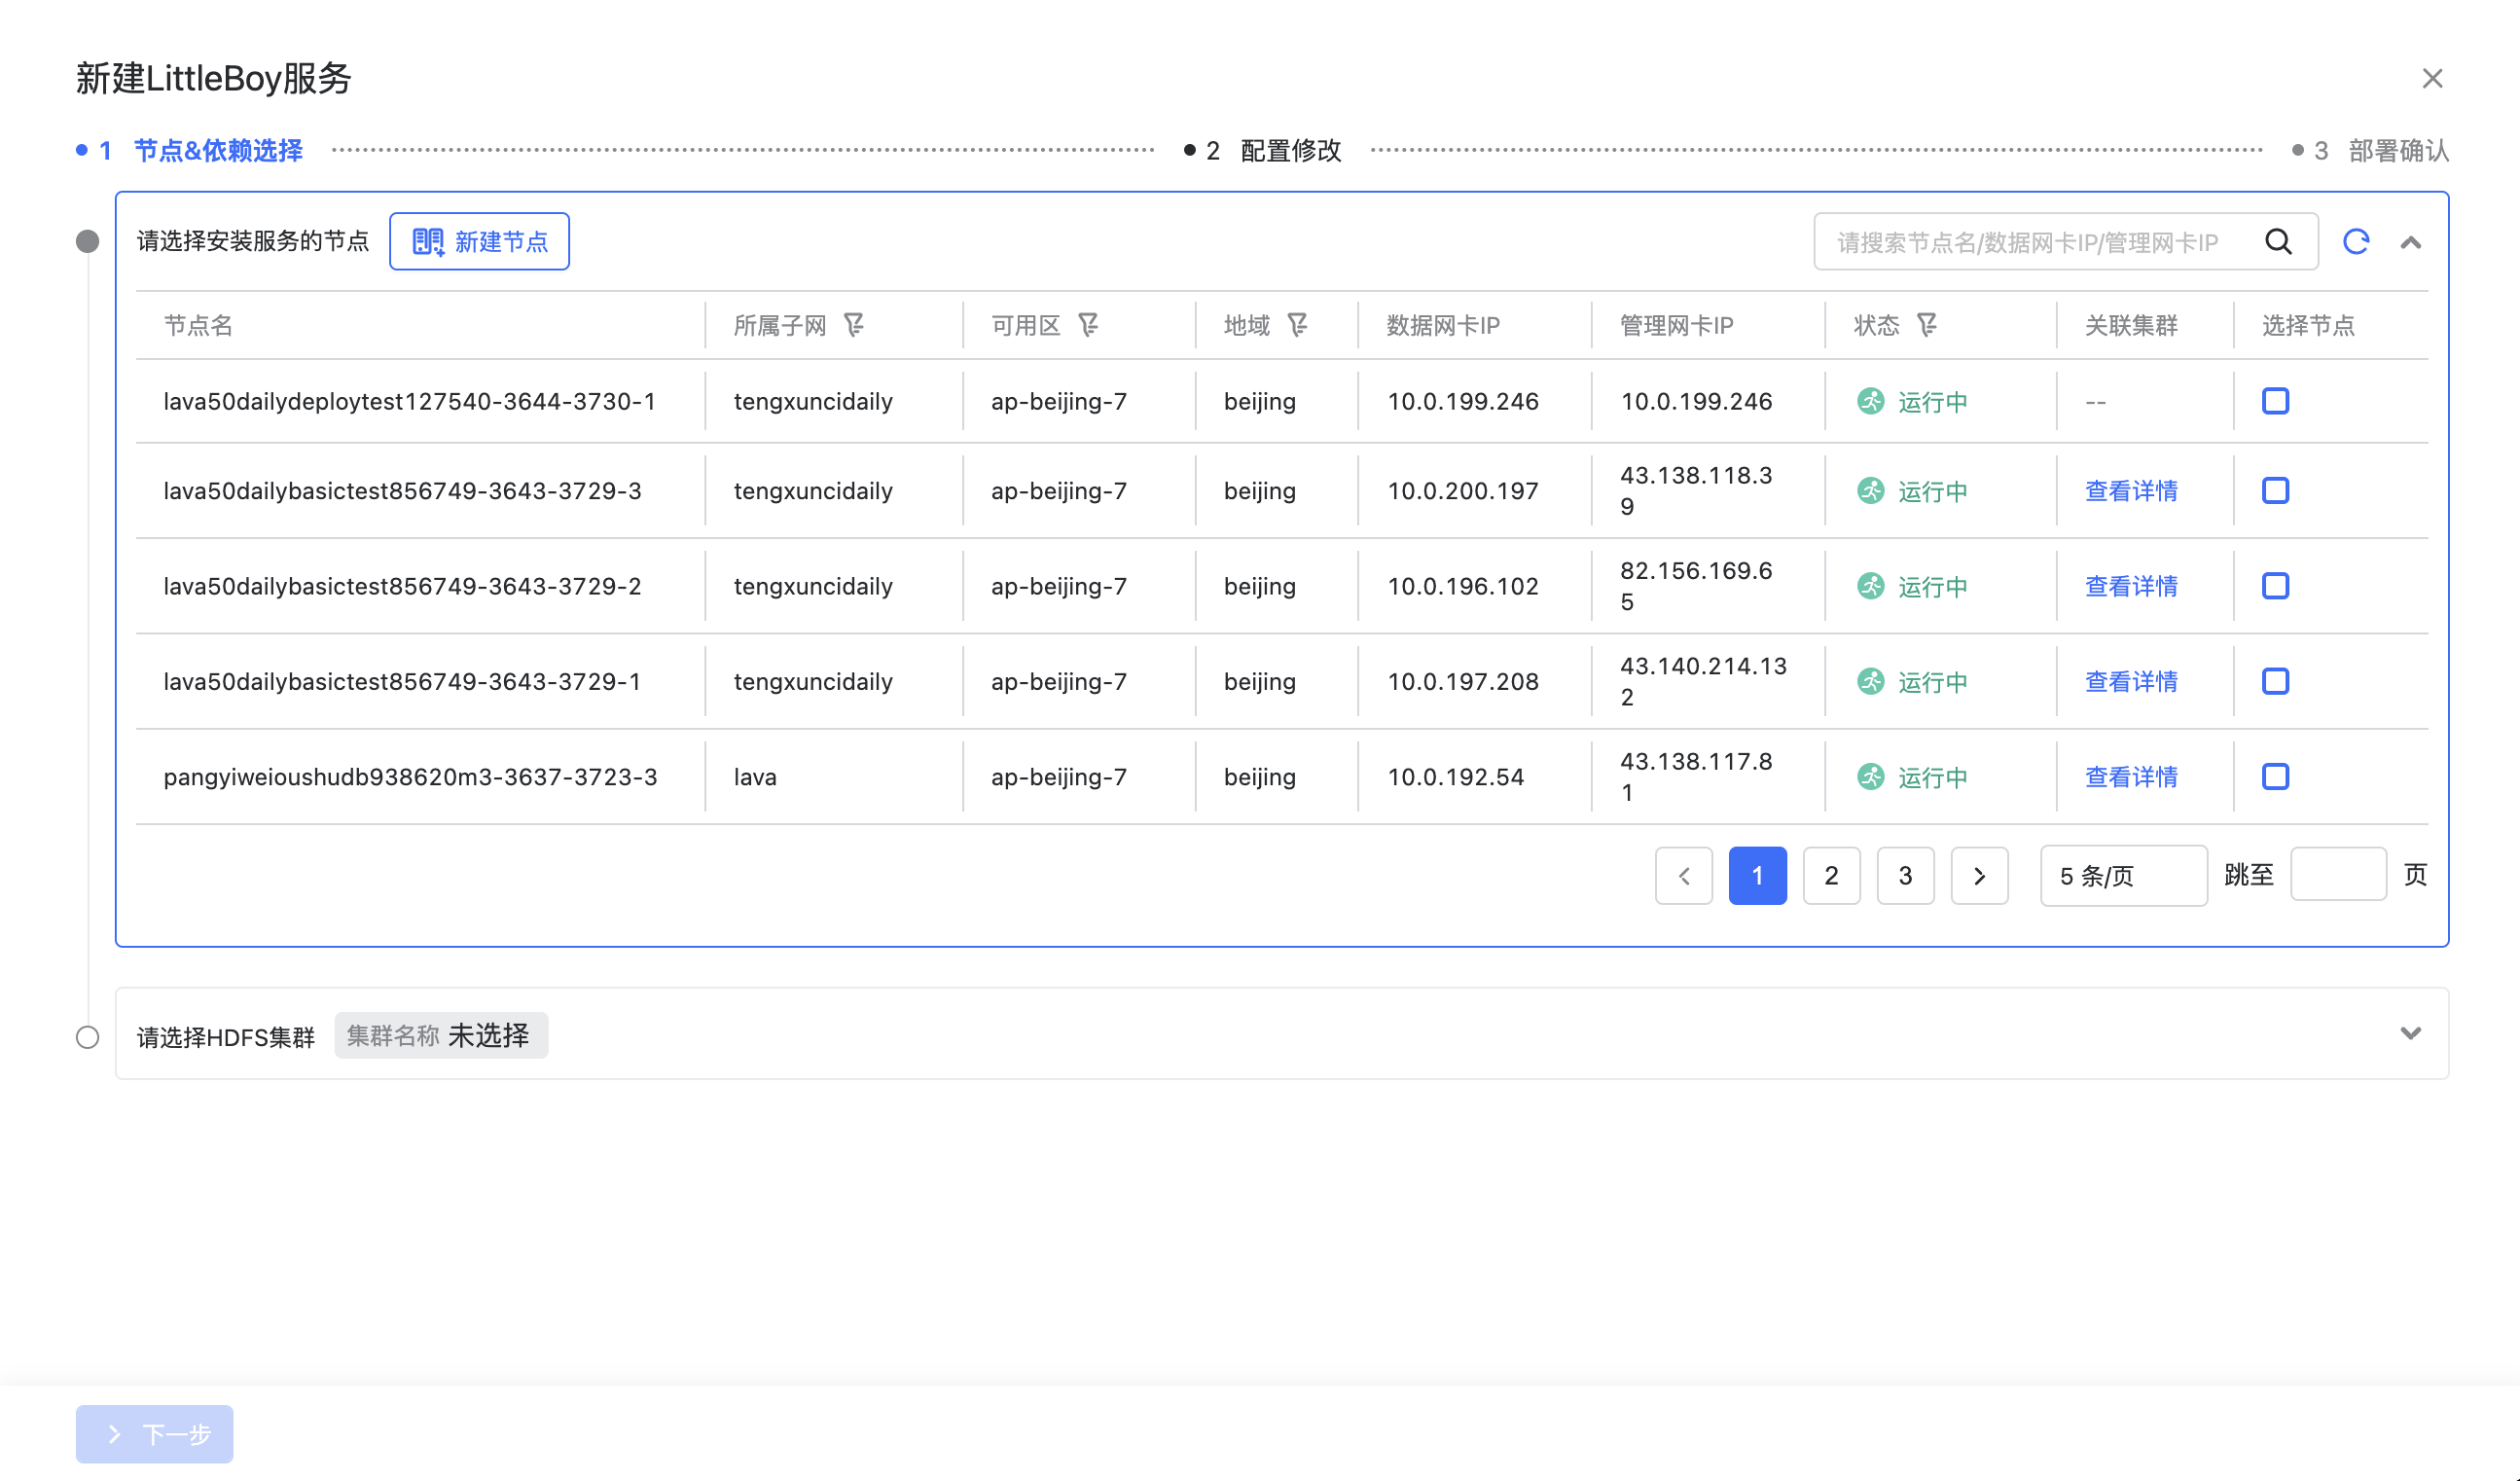Expand the 请选择HDFS集群 section
The height and width of the screenshot is (1481, 2520).
2410,1033
